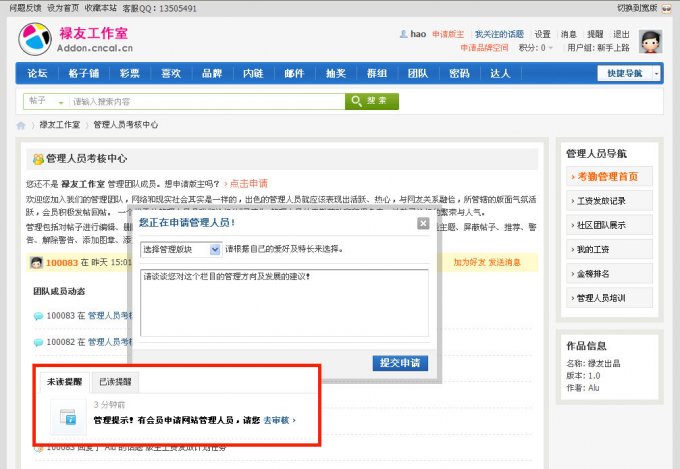Focus the search input field
This screenshot has width=680, height=469.
[x=207, y=102]
